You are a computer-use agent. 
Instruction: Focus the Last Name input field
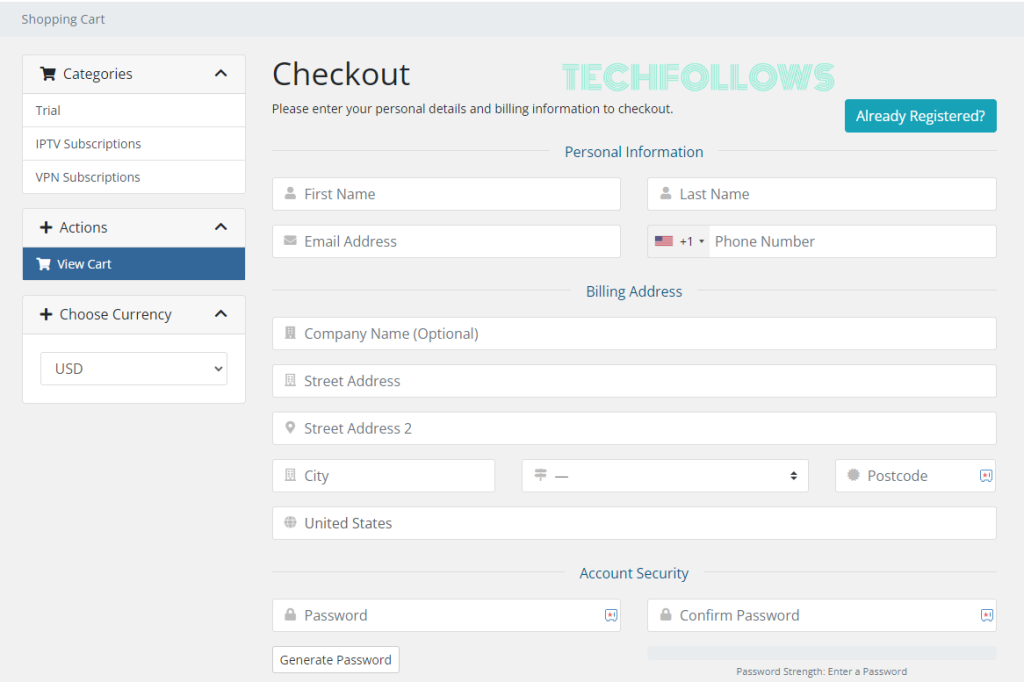click(822, 194)
